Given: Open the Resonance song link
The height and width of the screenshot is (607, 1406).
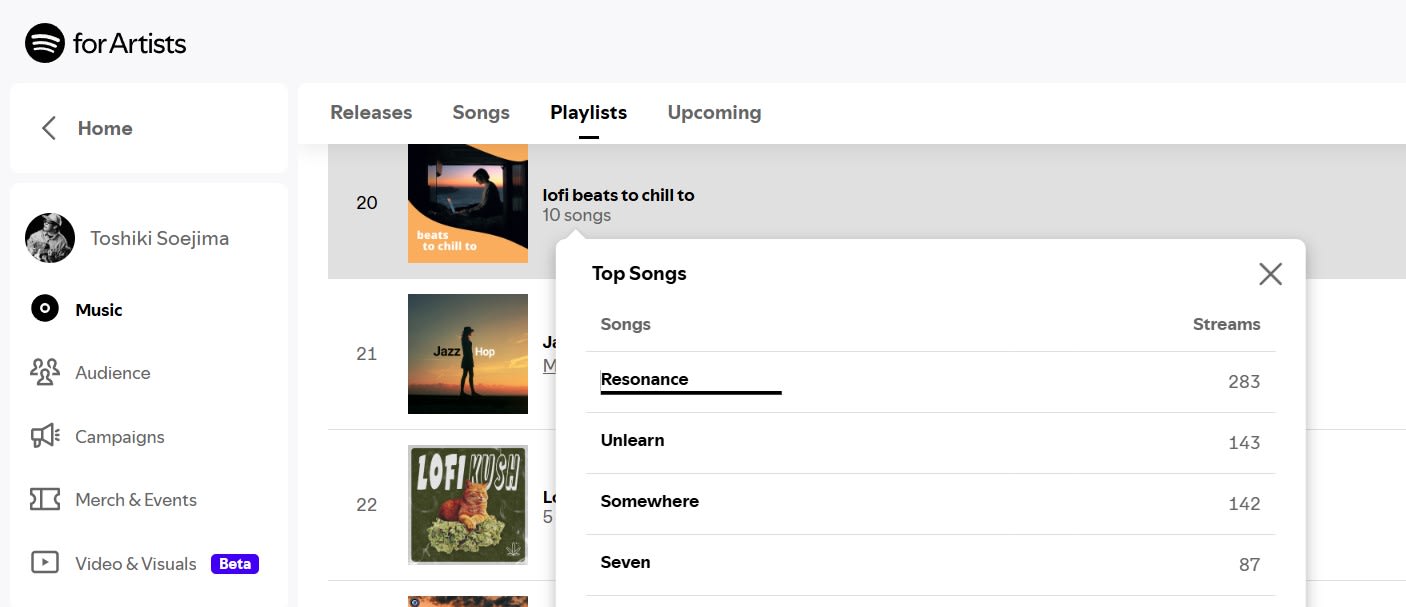Looking at the screenshot, I should (x=644, y=379).
